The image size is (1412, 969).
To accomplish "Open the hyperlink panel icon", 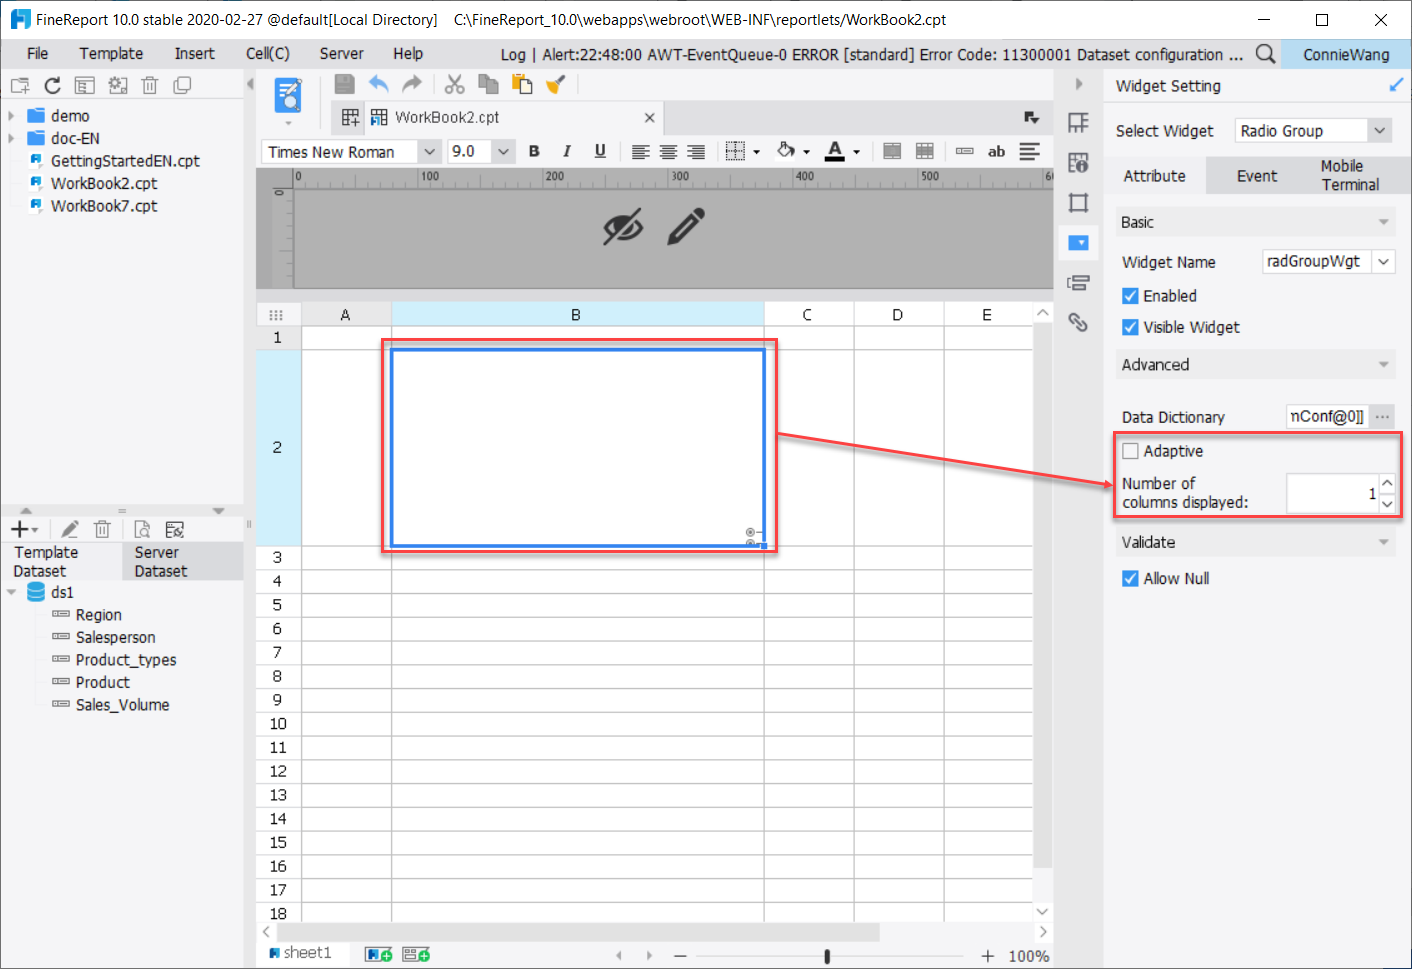I will tap(1078, 322).
